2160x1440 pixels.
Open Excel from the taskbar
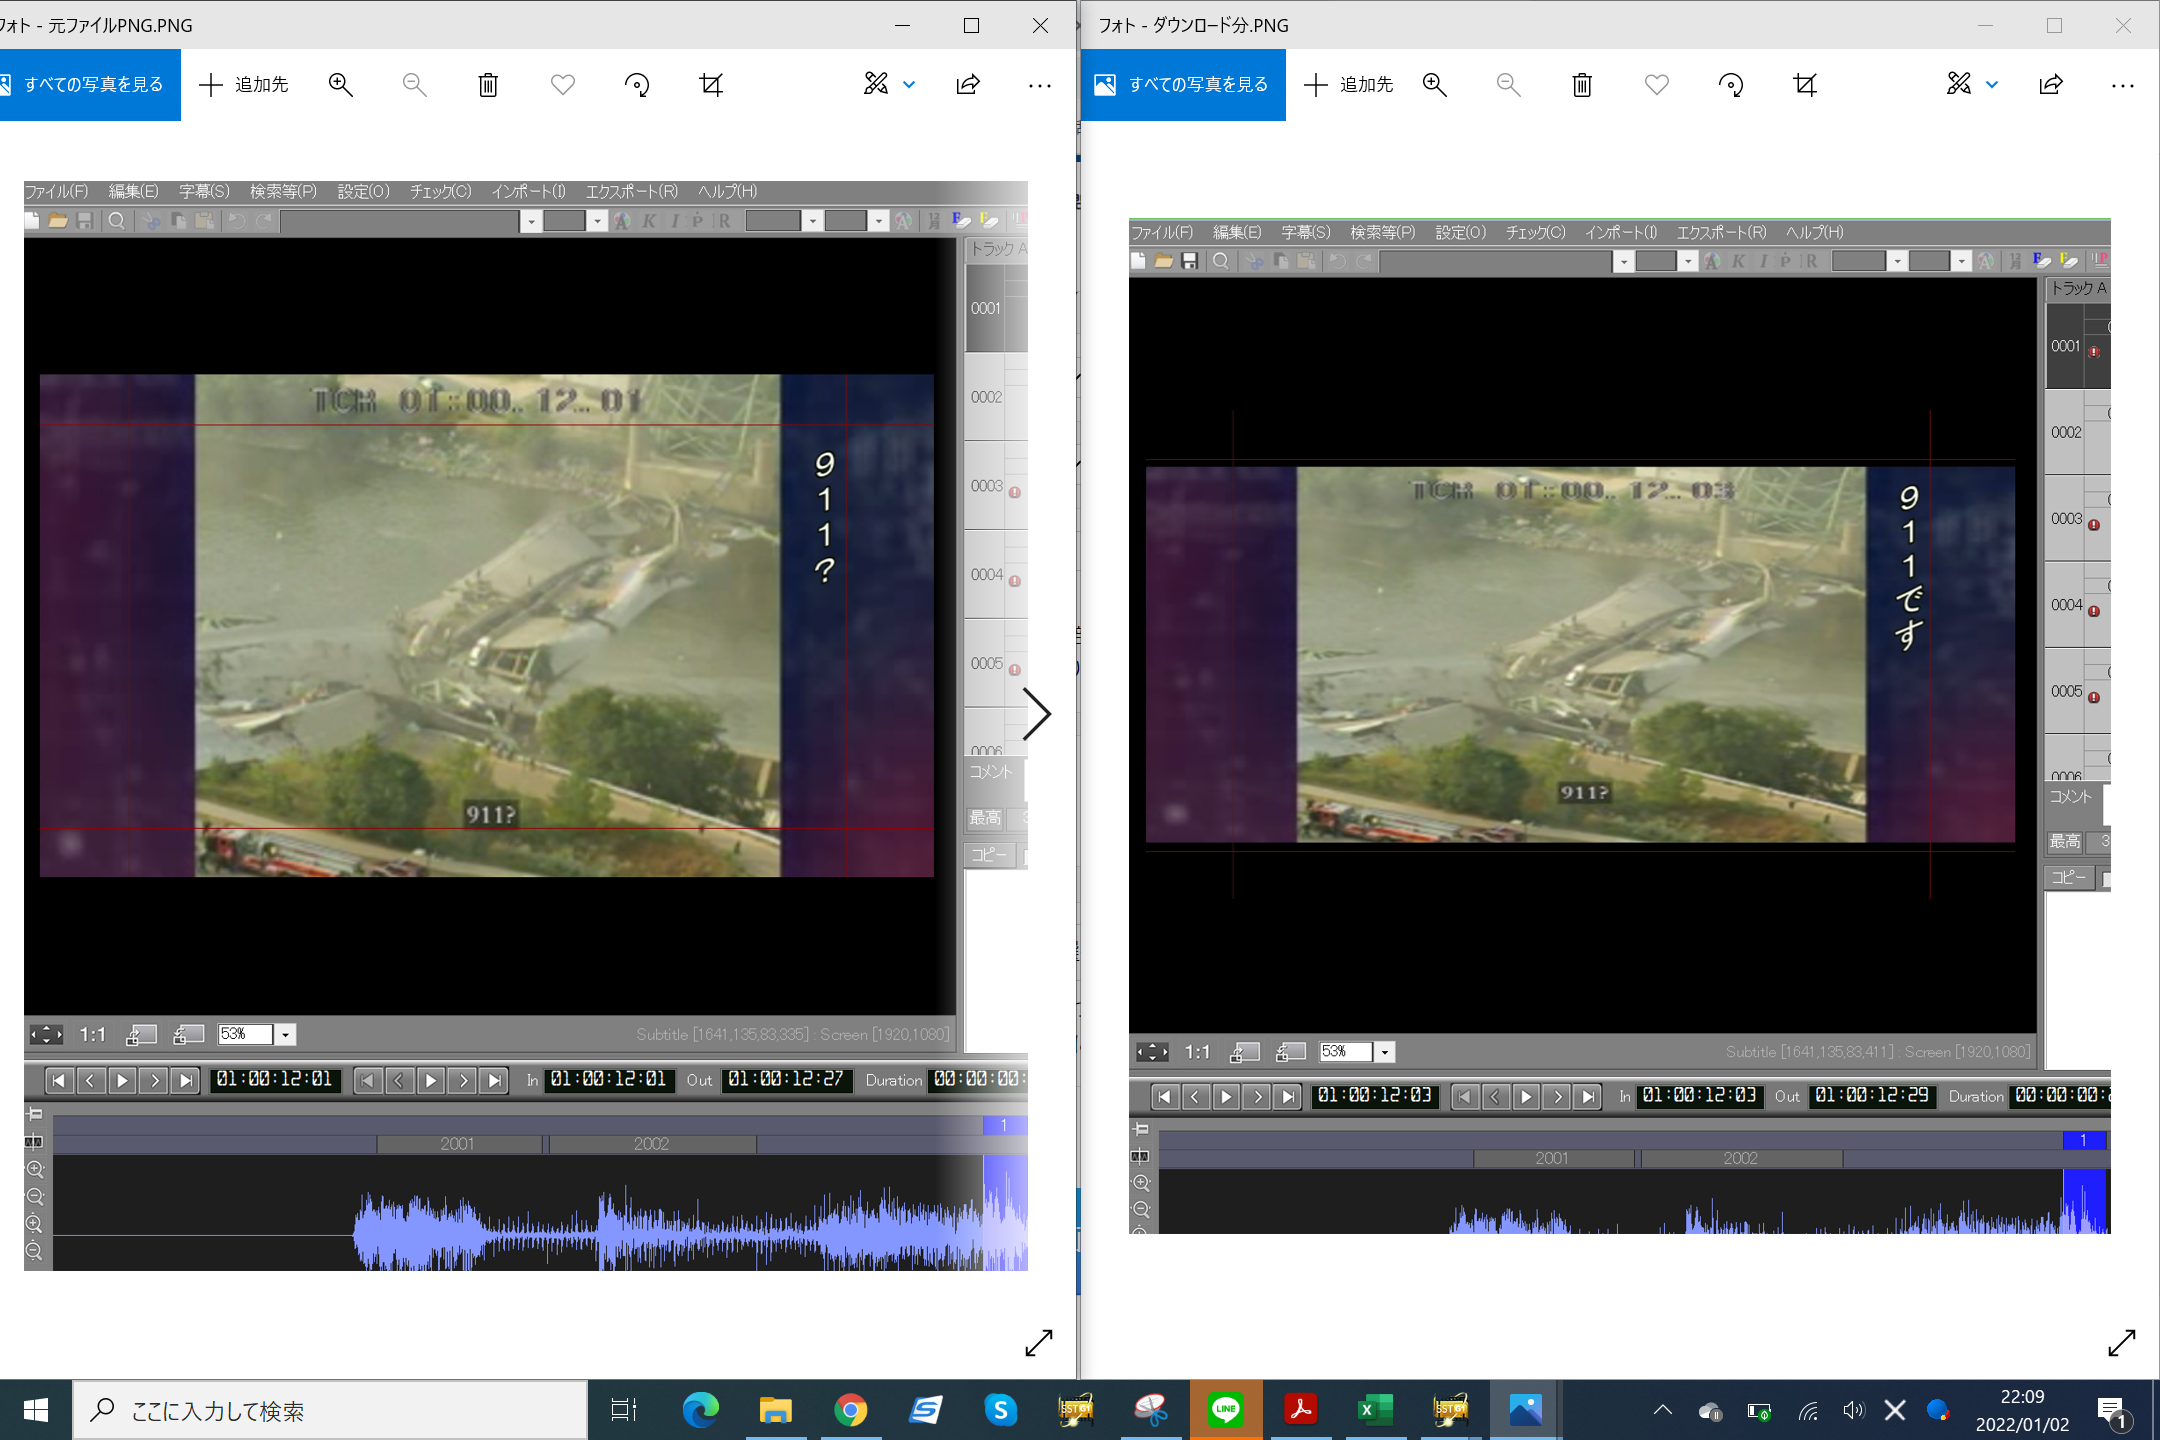[x=1375, y=1410]
